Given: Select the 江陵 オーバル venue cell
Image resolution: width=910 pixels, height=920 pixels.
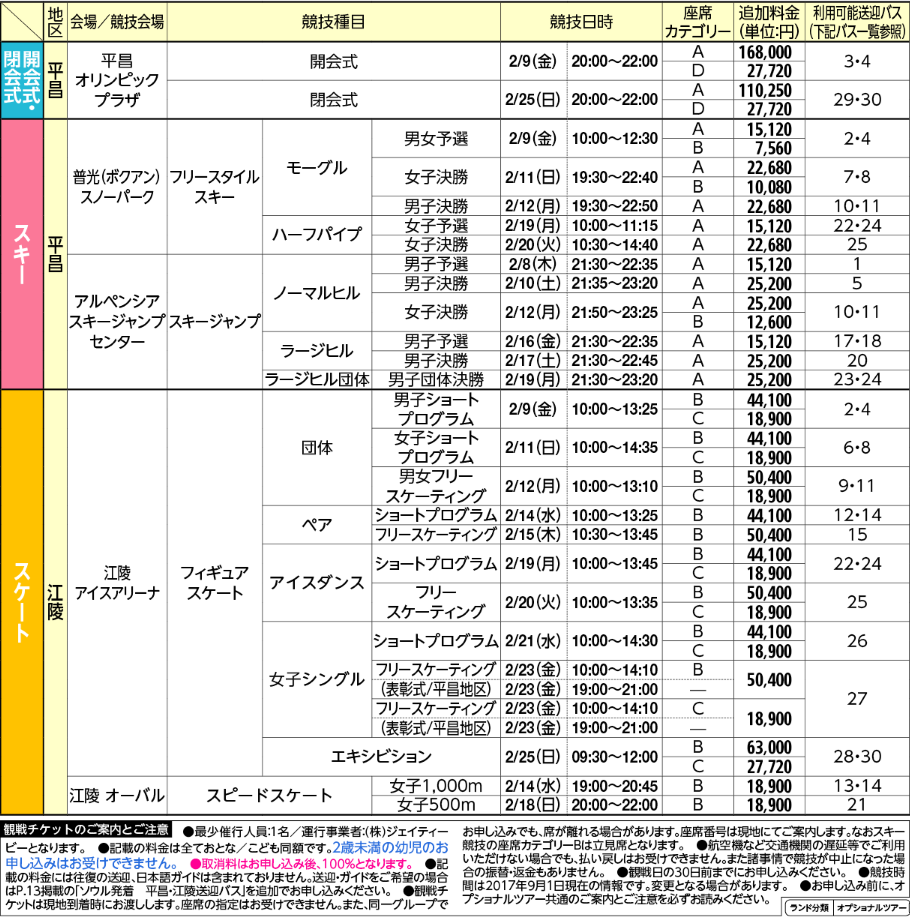Looking at the screenshot, I should point(117,795).
